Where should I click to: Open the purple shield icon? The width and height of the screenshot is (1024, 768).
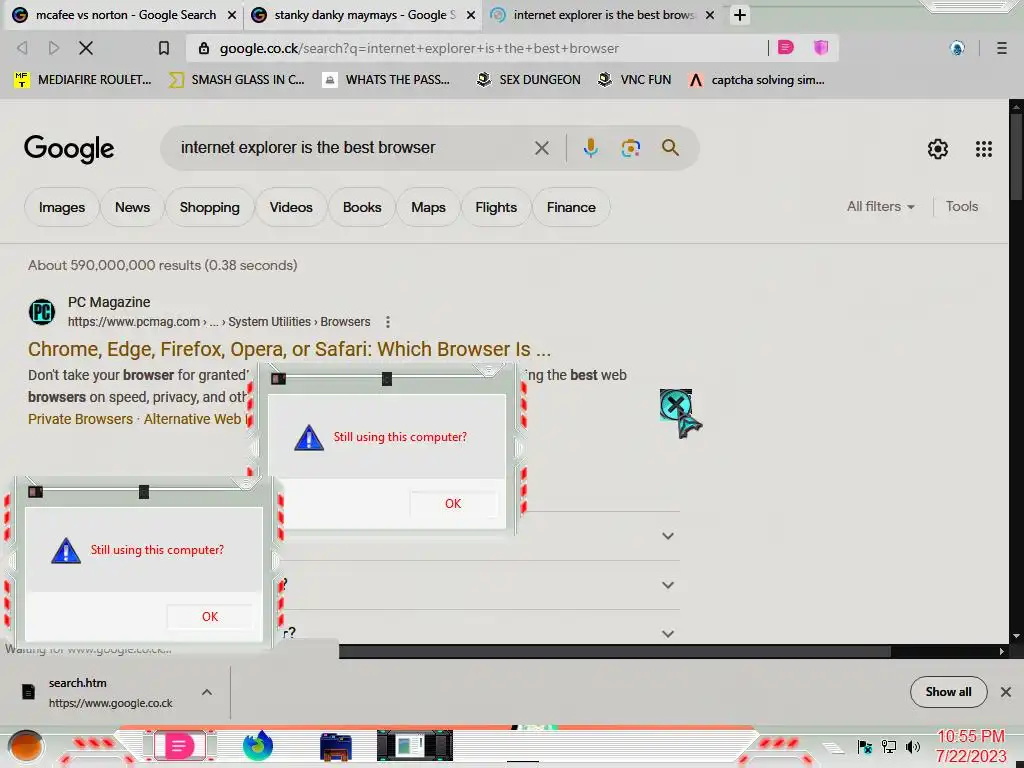(821, 47)
